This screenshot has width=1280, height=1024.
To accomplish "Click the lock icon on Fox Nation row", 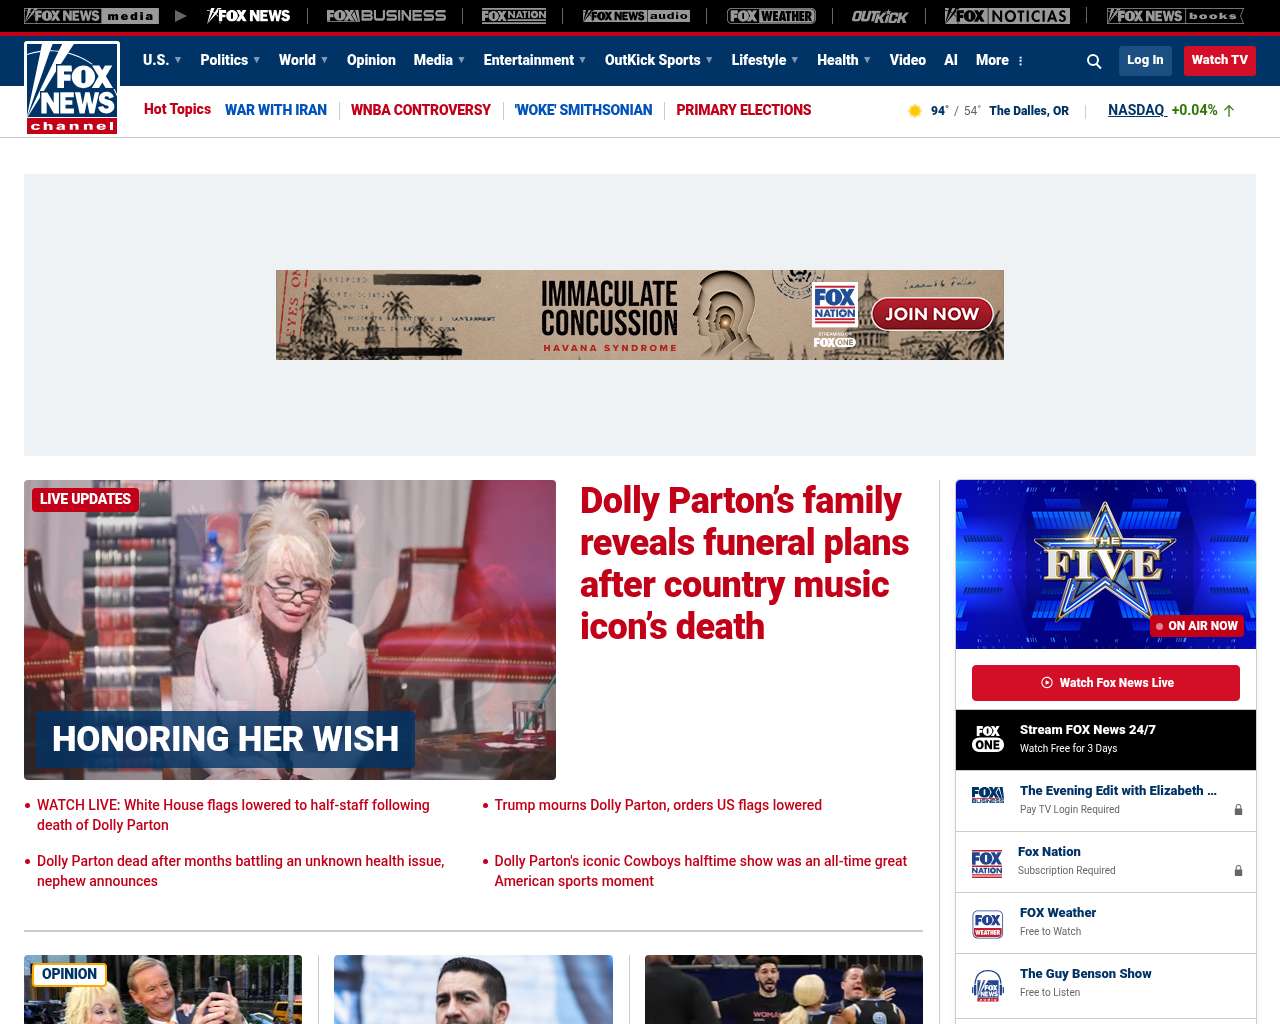I will pyautogui.click(x=1238, y=871).
